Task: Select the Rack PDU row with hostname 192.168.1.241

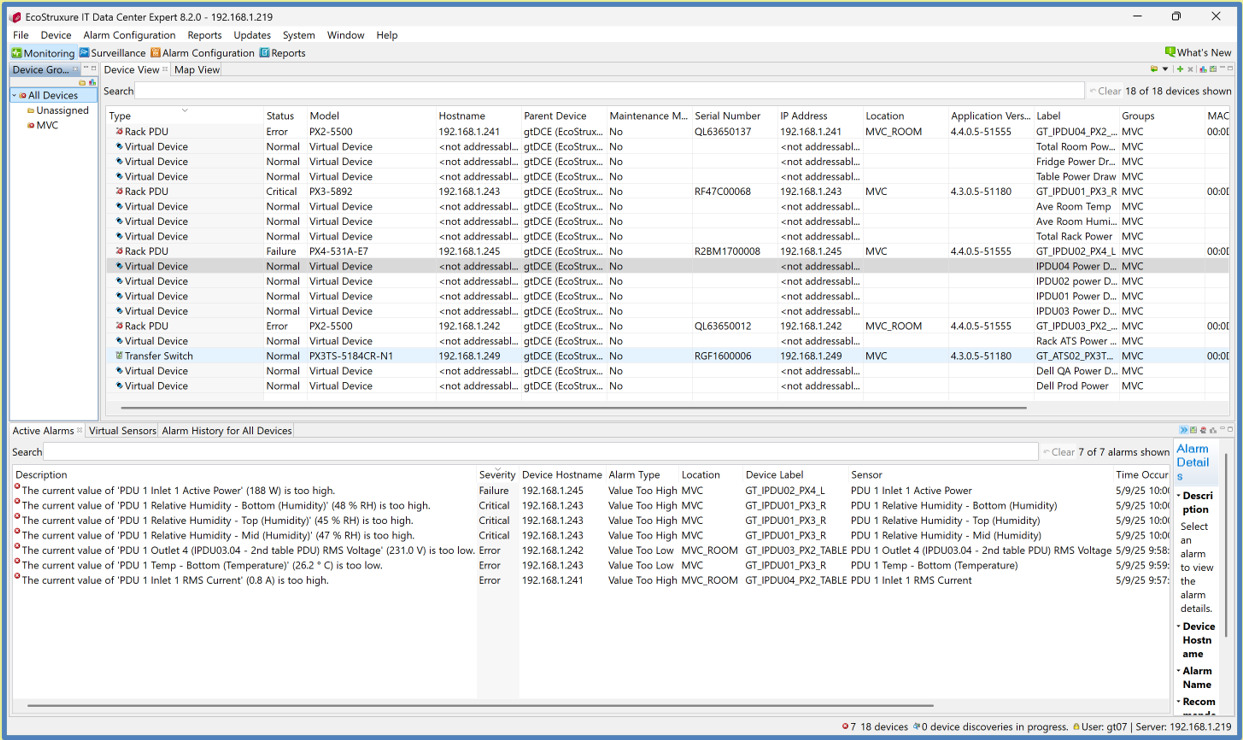Action: pyautogui.click(x=668, y=131)
